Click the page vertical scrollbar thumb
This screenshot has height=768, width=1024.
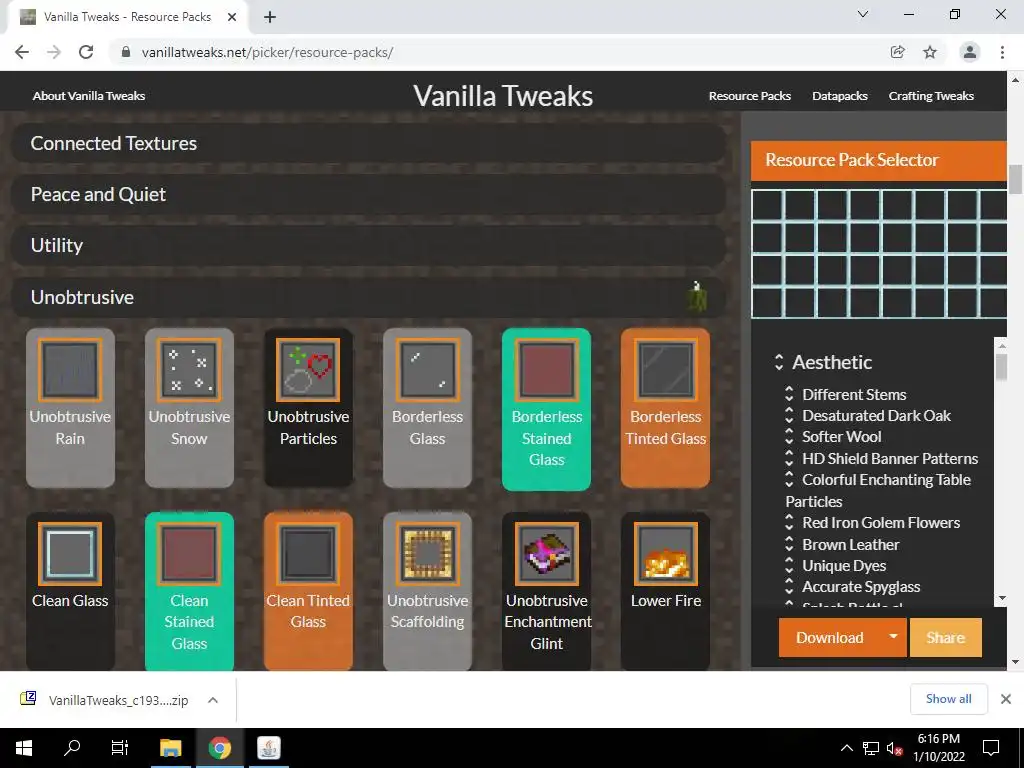tap(1015, 180)
